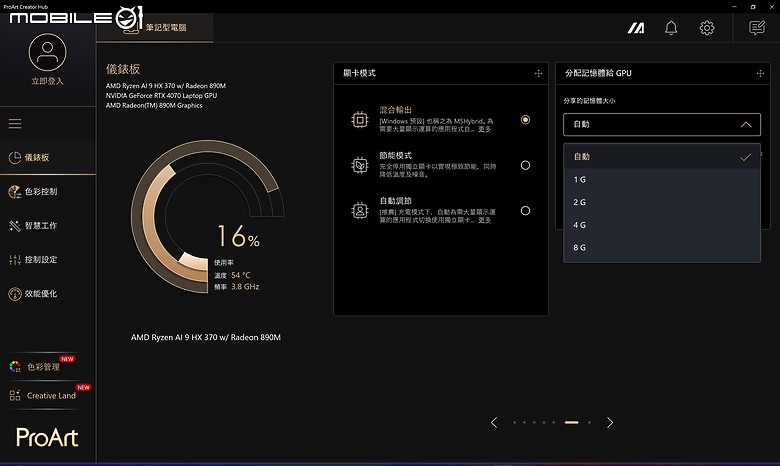The image size is (780, 466).
Task: Click the color control palette icon
Action: pyautogui.click(x=15, y=191)
